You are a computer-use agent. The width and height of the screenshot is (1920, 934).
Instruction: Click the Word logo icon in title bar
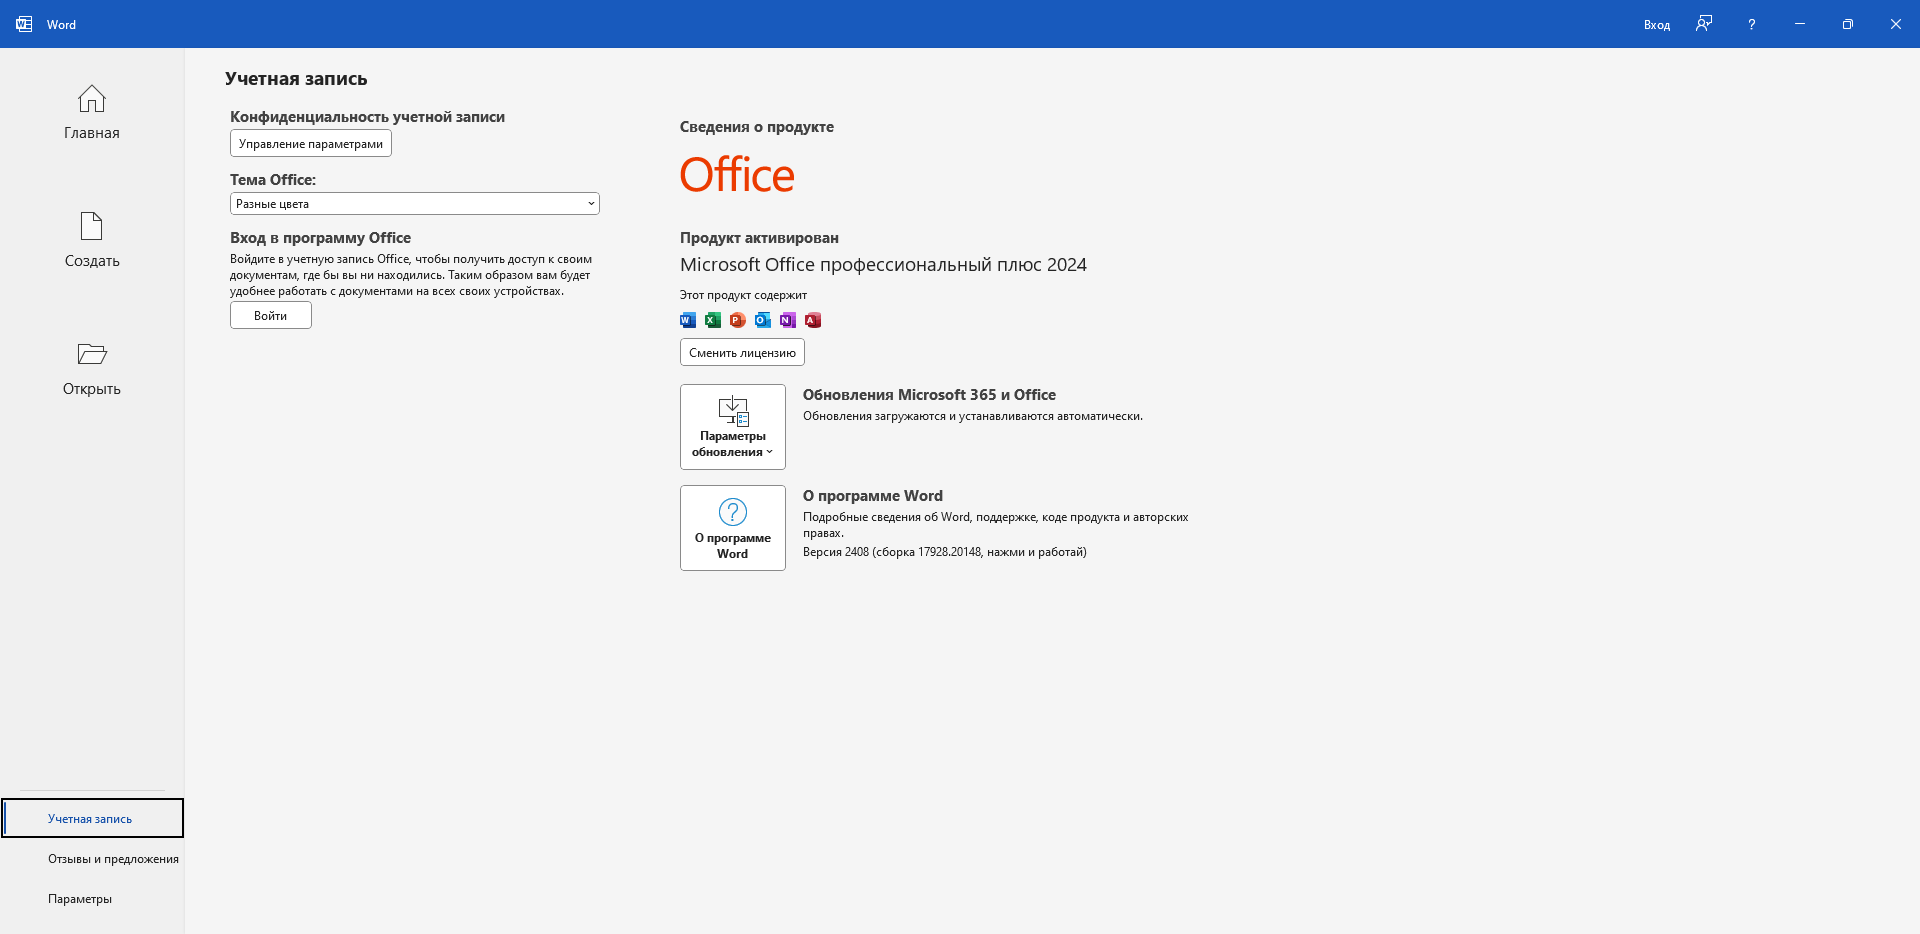tap(24, 24)
